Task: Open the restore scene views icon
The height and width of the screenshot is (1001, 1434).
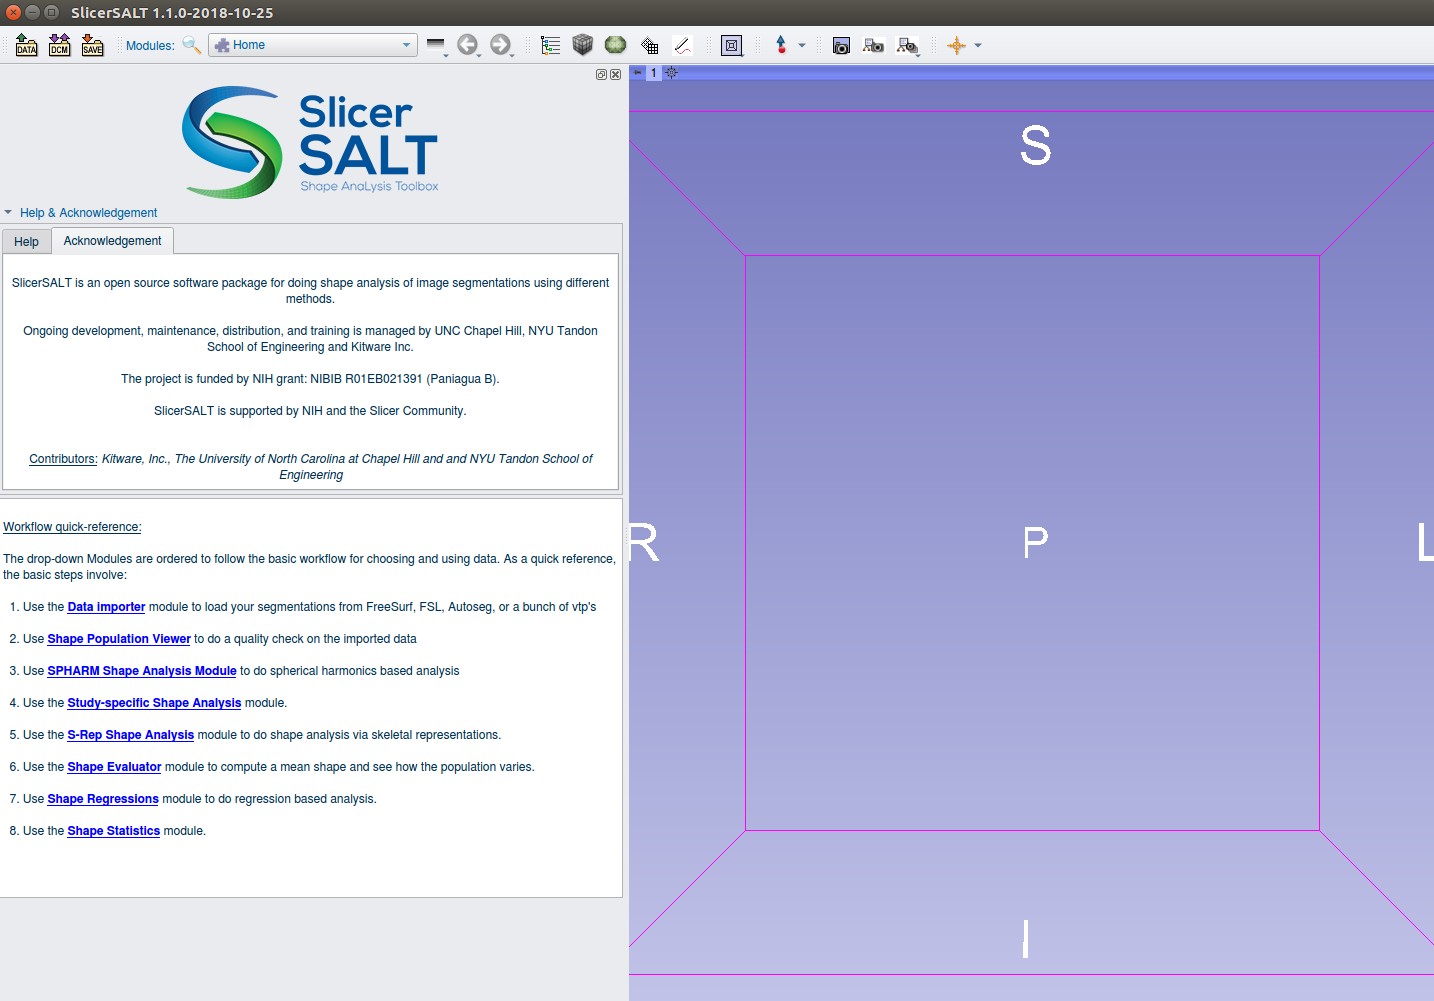Action: point(908,45)
